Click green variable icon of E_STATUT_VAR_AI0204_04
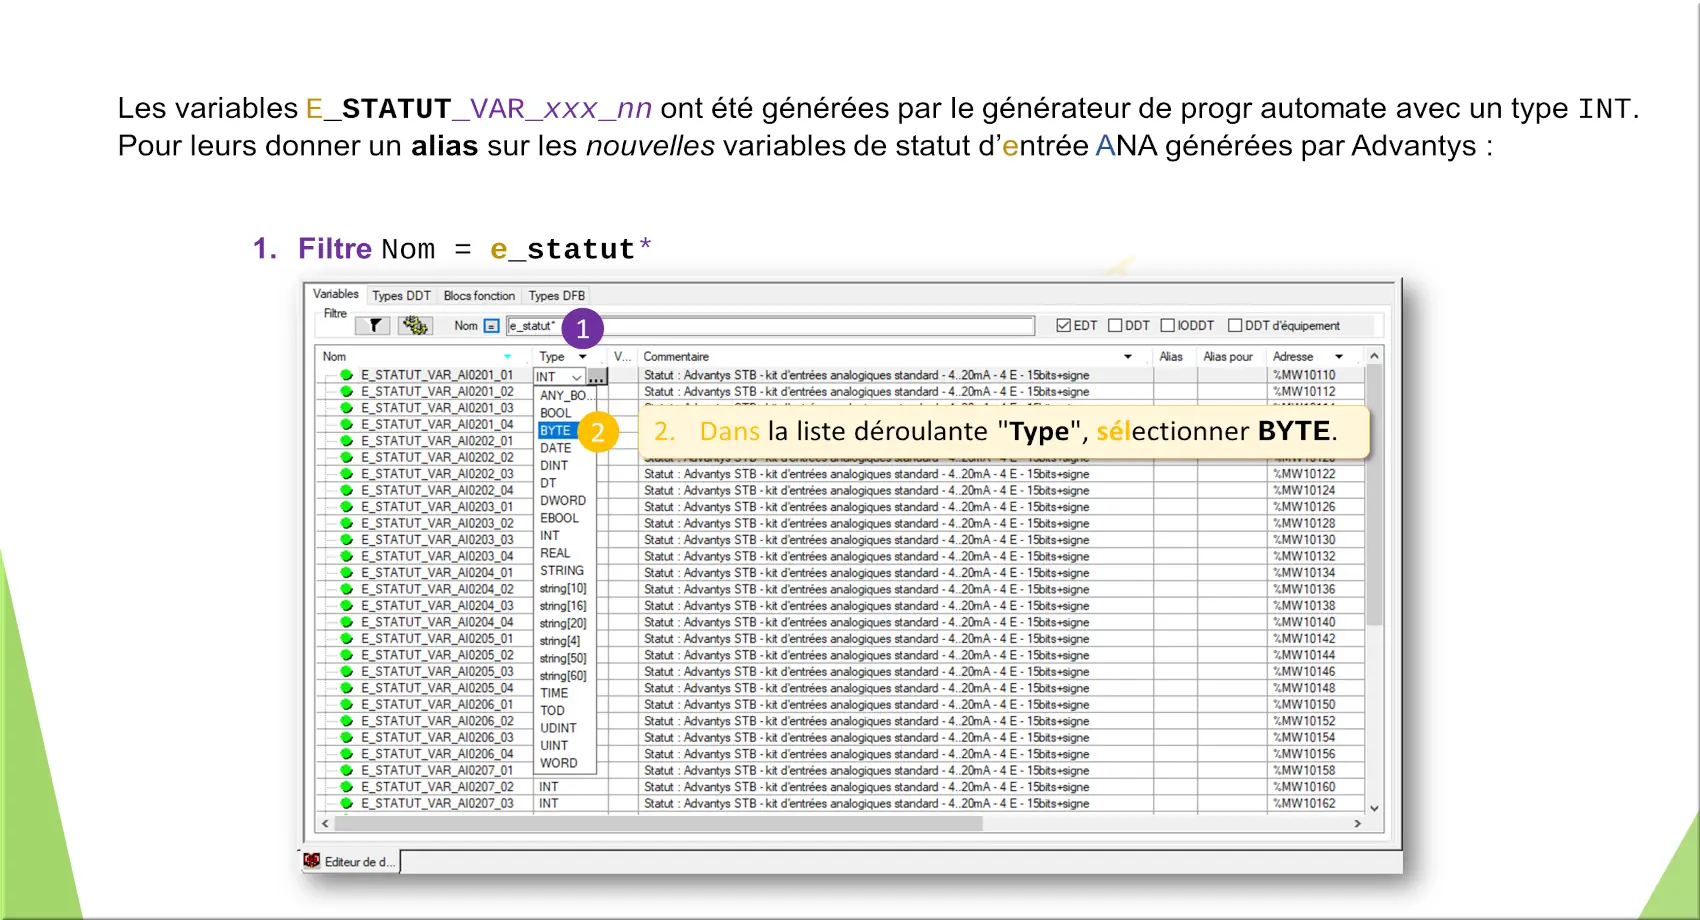This screenshot has width=1700, height=920. pos(346,622)
